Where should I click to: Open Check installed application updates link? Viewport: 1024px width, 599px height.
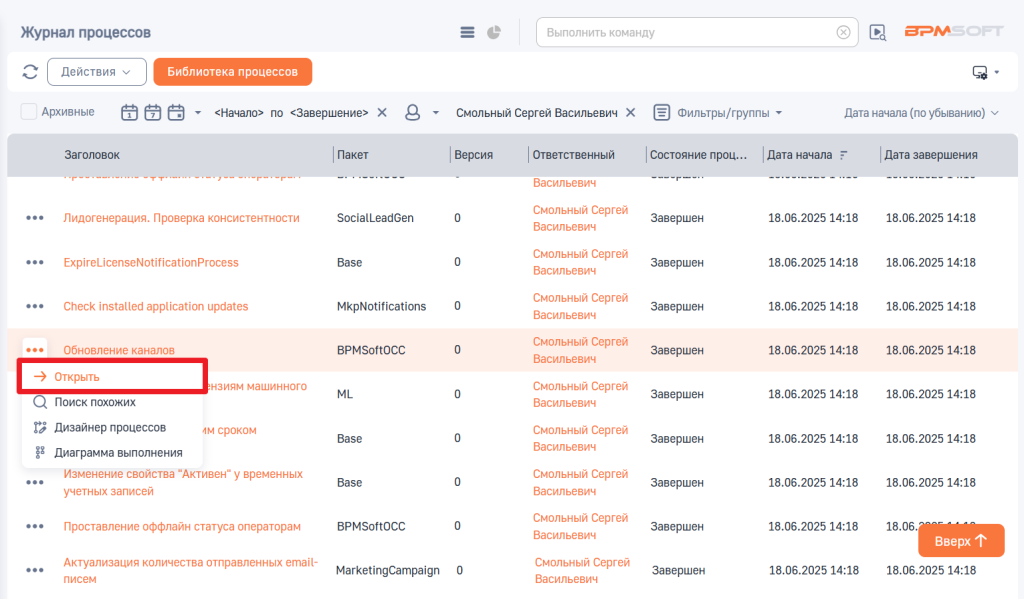155,306
